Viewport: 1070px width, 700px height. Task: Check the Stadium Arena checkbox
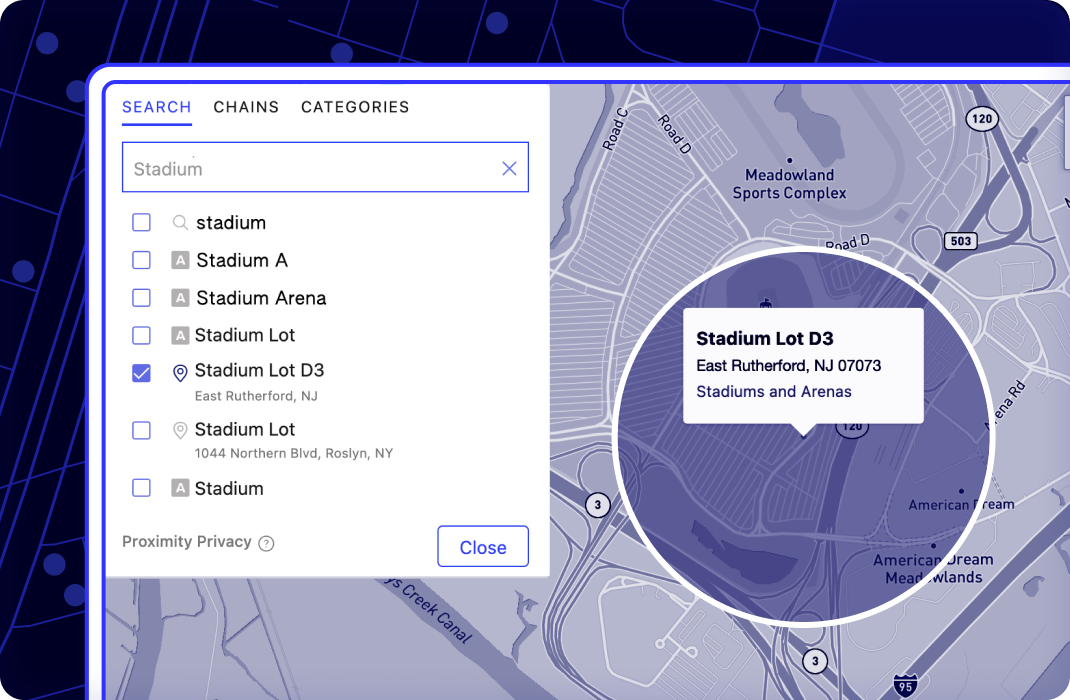[x=141, y=297]
